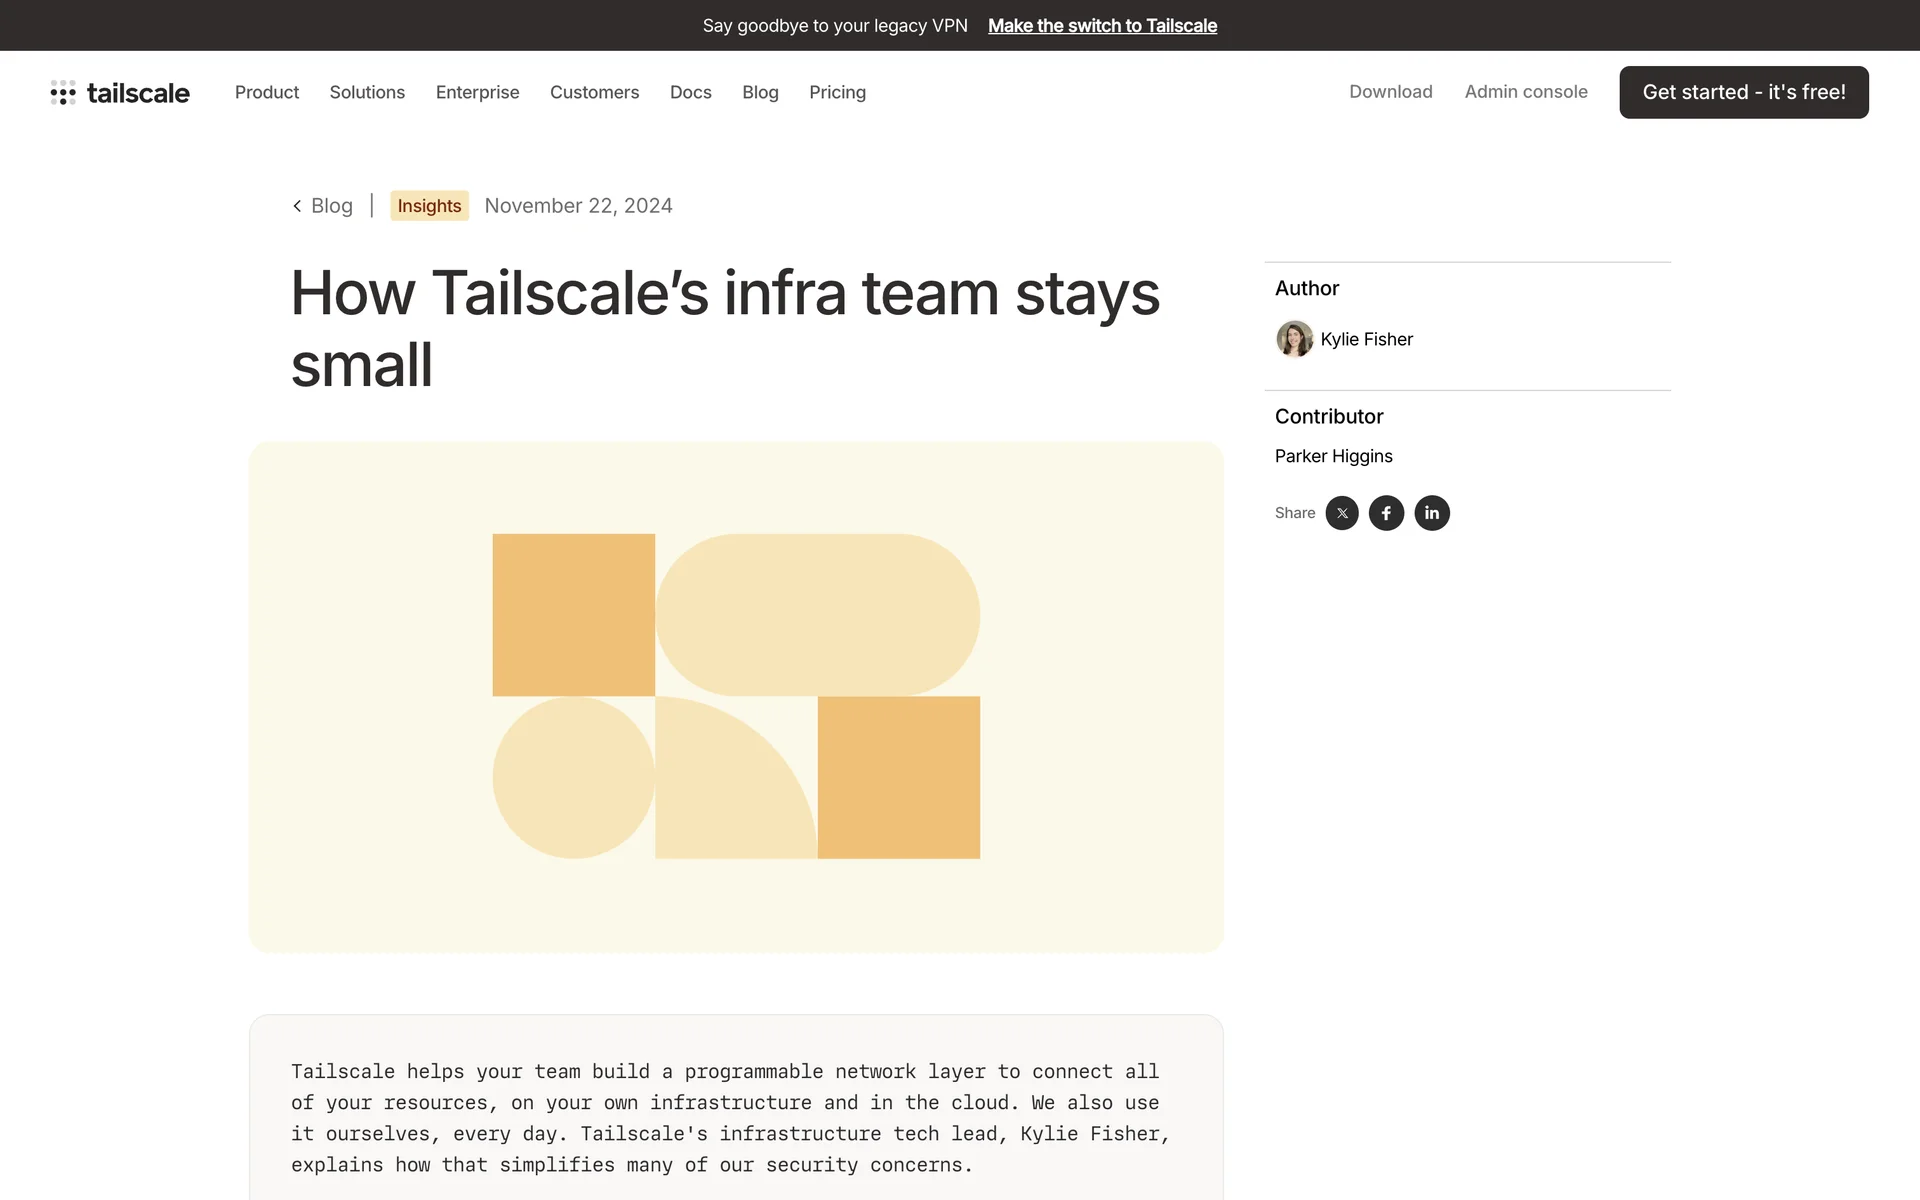This screenshot has width=1920, height=1200.
Task: Open the Product navigation menu
Action: 266,92
